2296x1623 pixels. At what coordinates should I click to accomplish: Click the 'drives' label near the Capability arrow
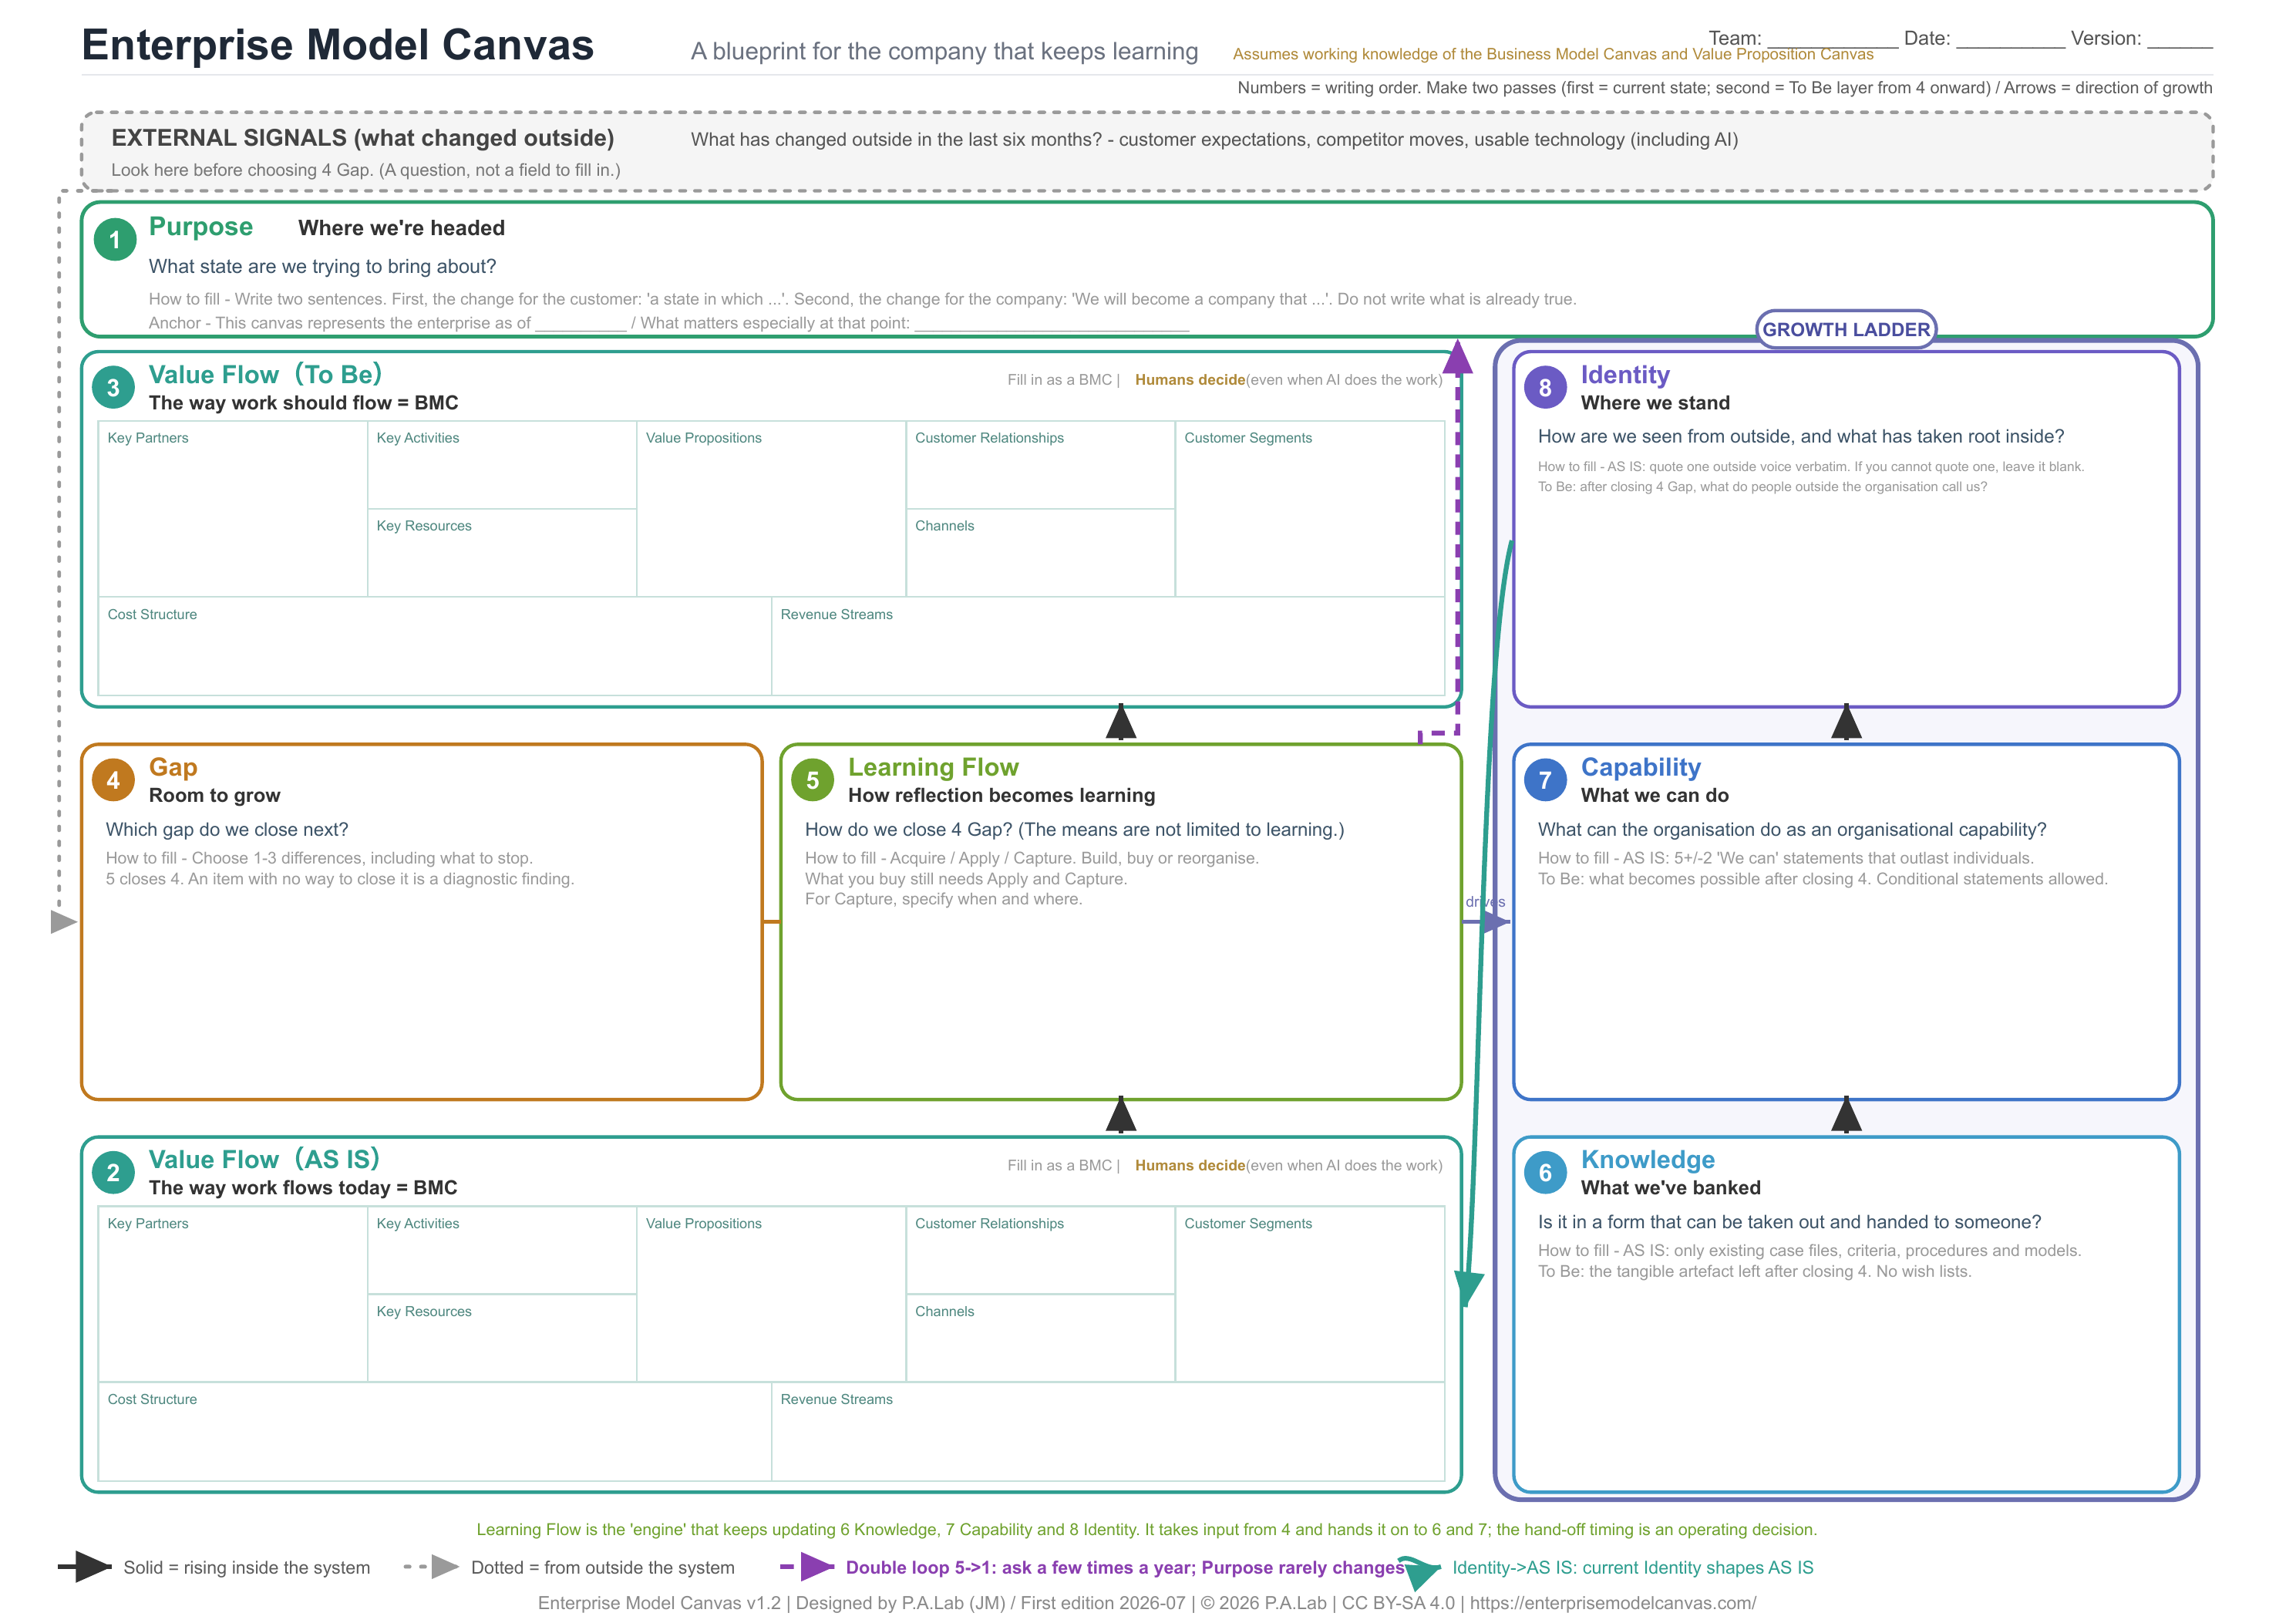[1485, 901]
